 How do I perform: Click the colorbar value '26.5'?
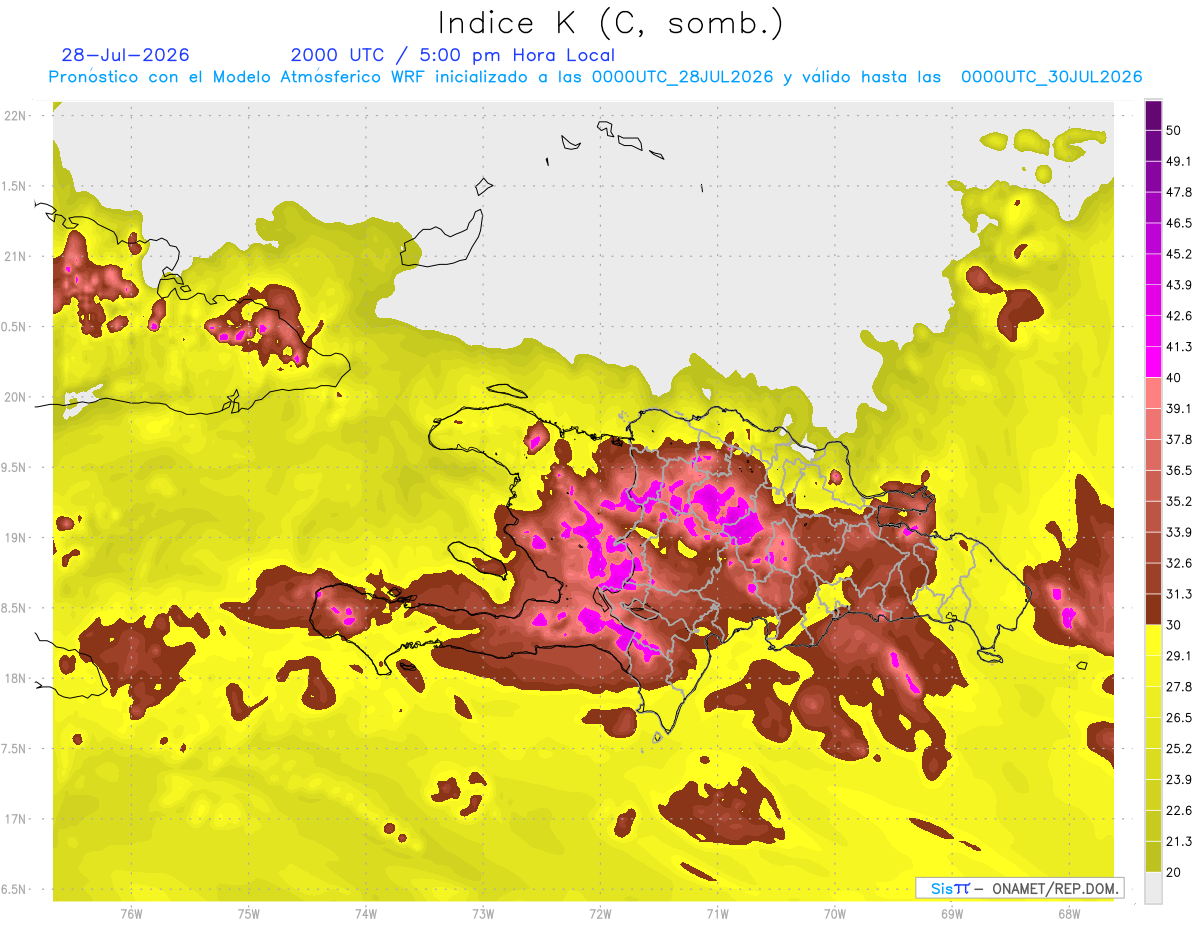click(x=1179, y=718)
